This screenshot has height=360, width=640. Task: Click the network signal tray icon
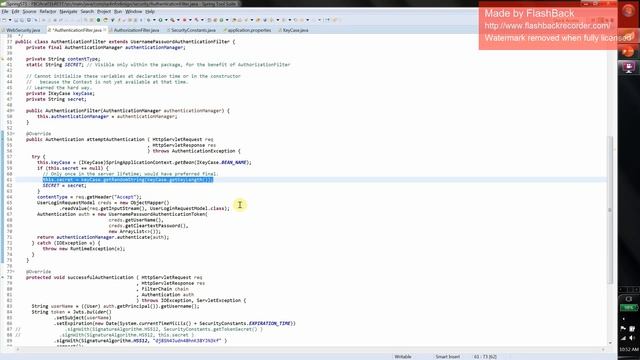point(624,338)
